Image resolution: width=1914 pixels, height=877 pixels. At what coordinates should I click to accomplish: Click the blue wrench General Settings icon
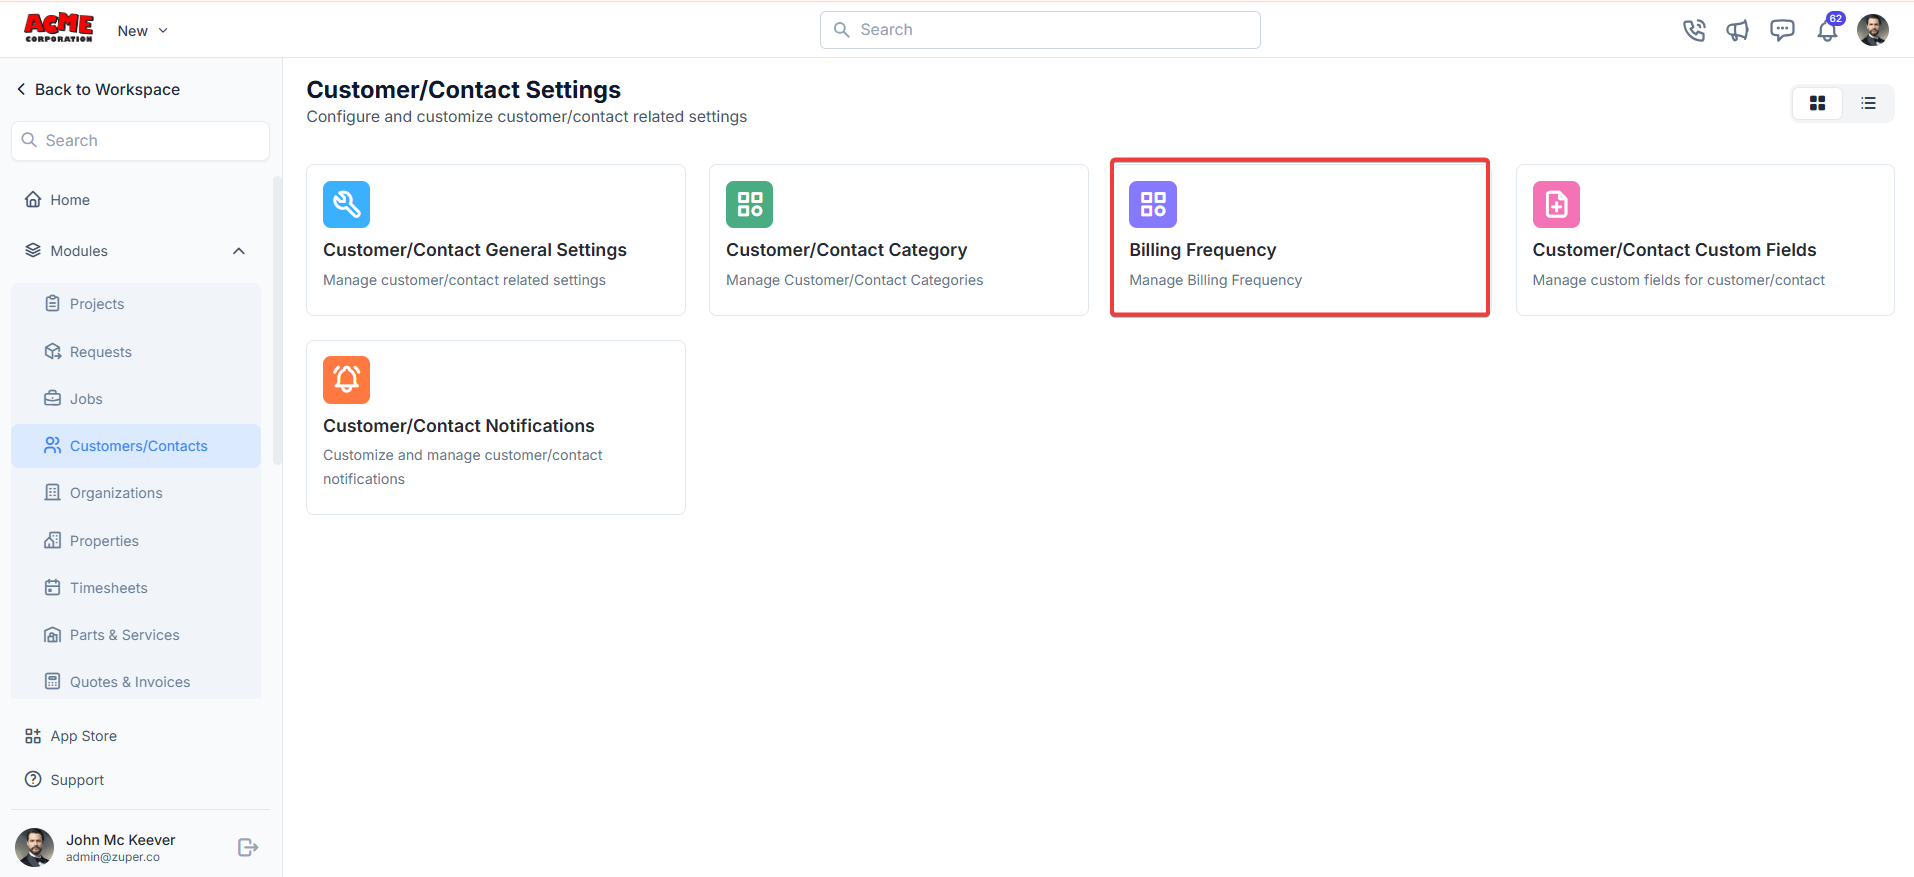[347, 205]
